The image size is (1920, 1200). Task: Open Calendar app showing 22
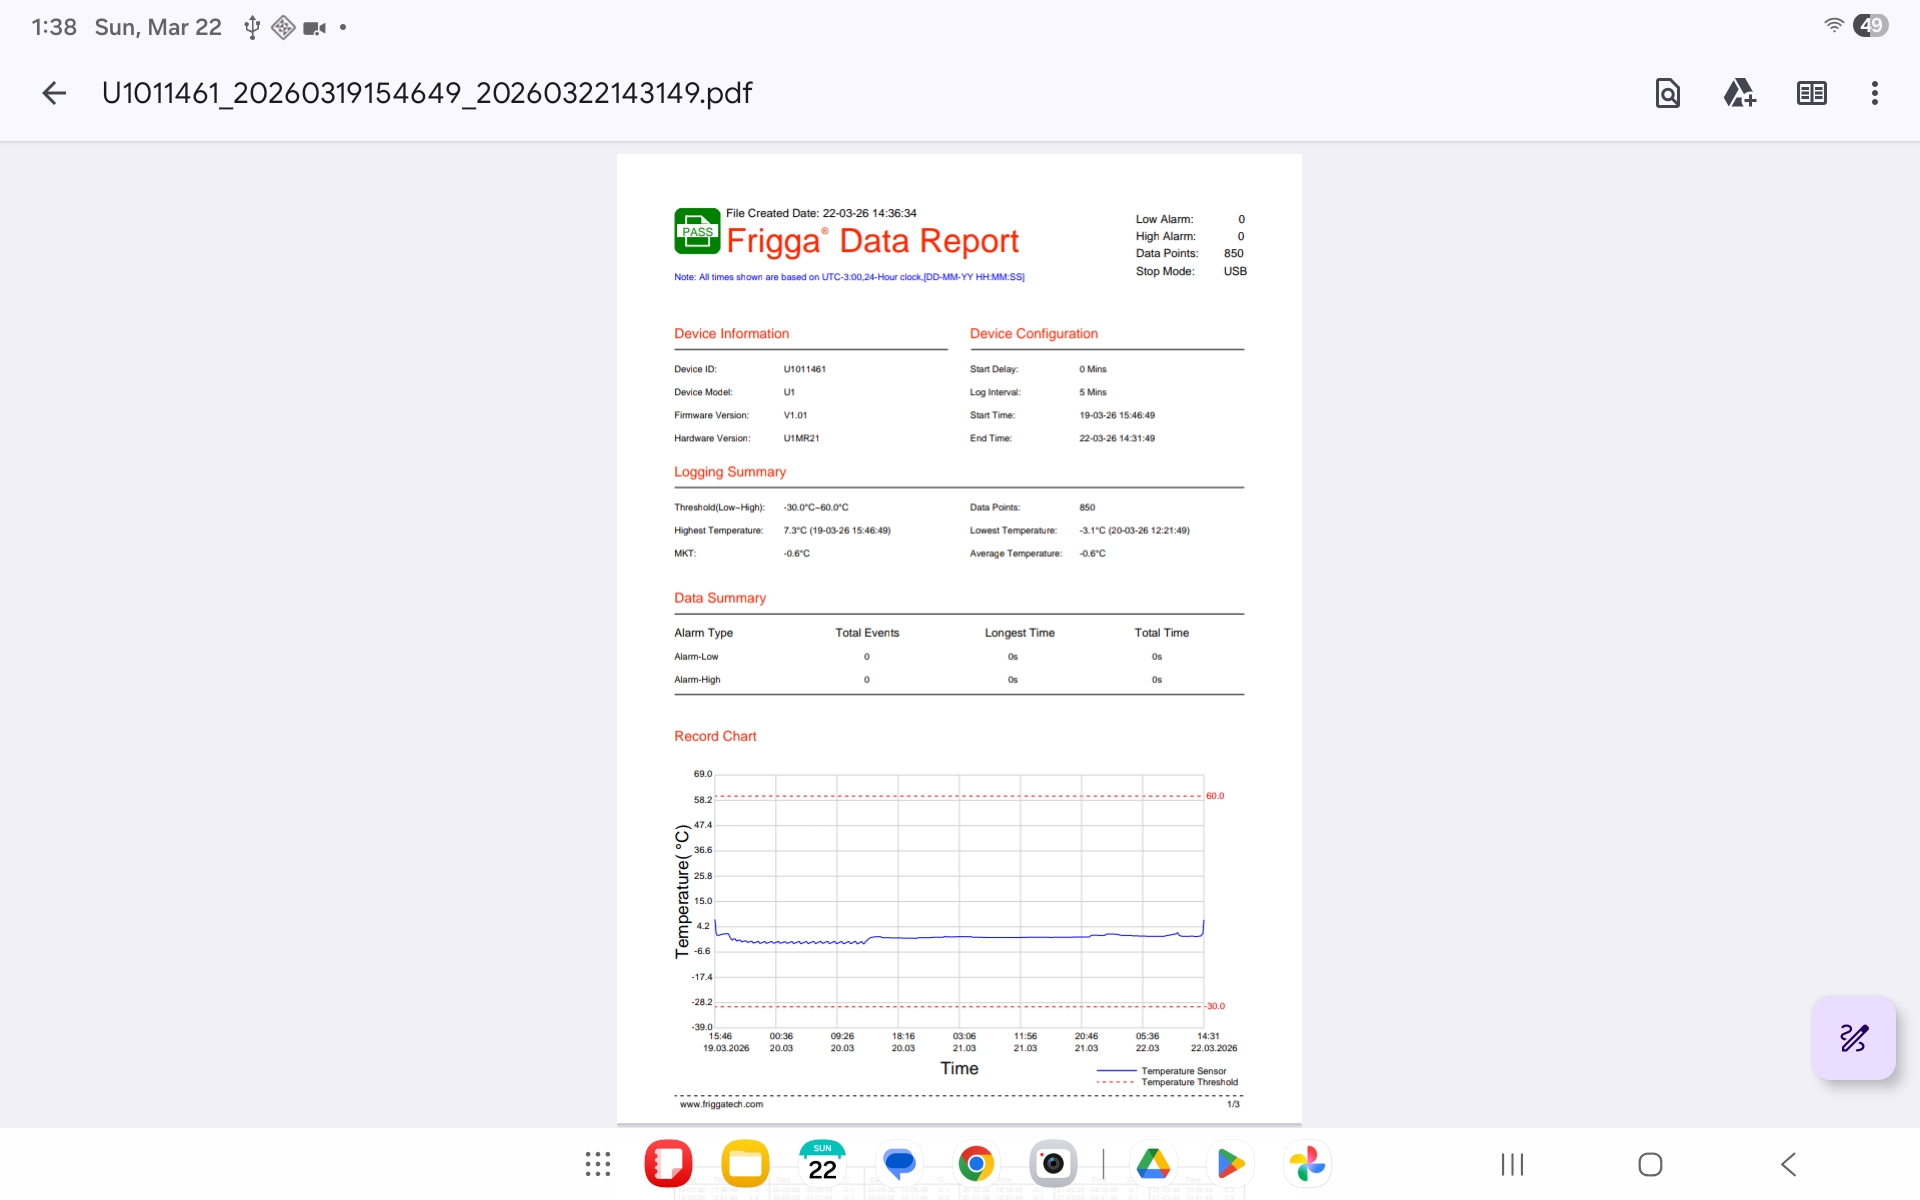(x=822, y=1164)
